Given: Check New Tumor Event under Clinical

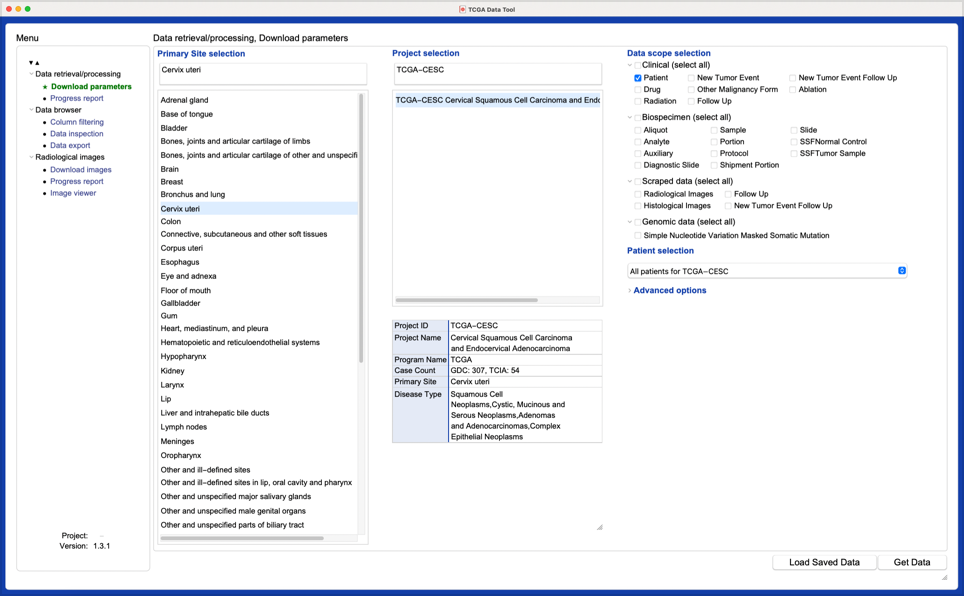Looking at the screenshot, I should (x=691, y=78).
